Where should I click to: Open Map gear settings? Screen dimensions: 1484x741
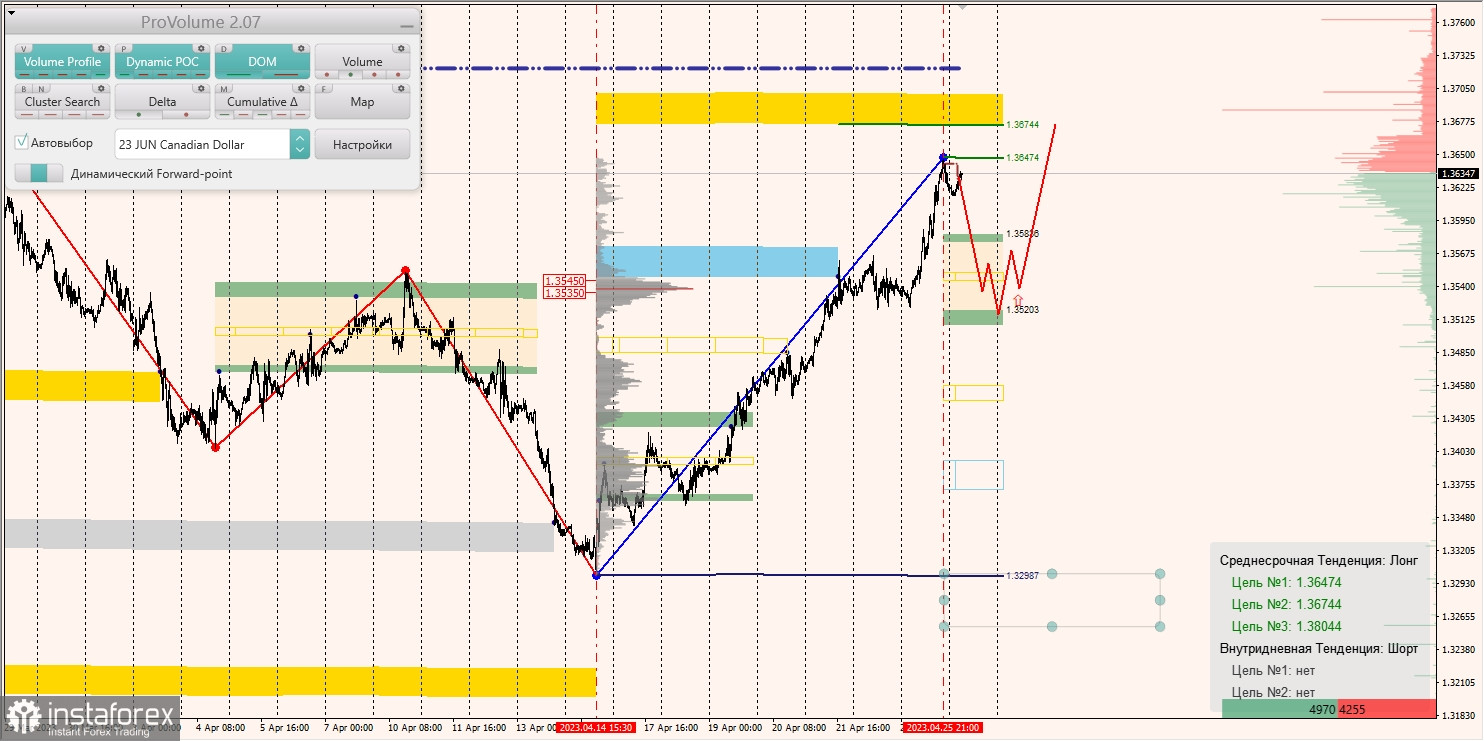click(400, 88)
